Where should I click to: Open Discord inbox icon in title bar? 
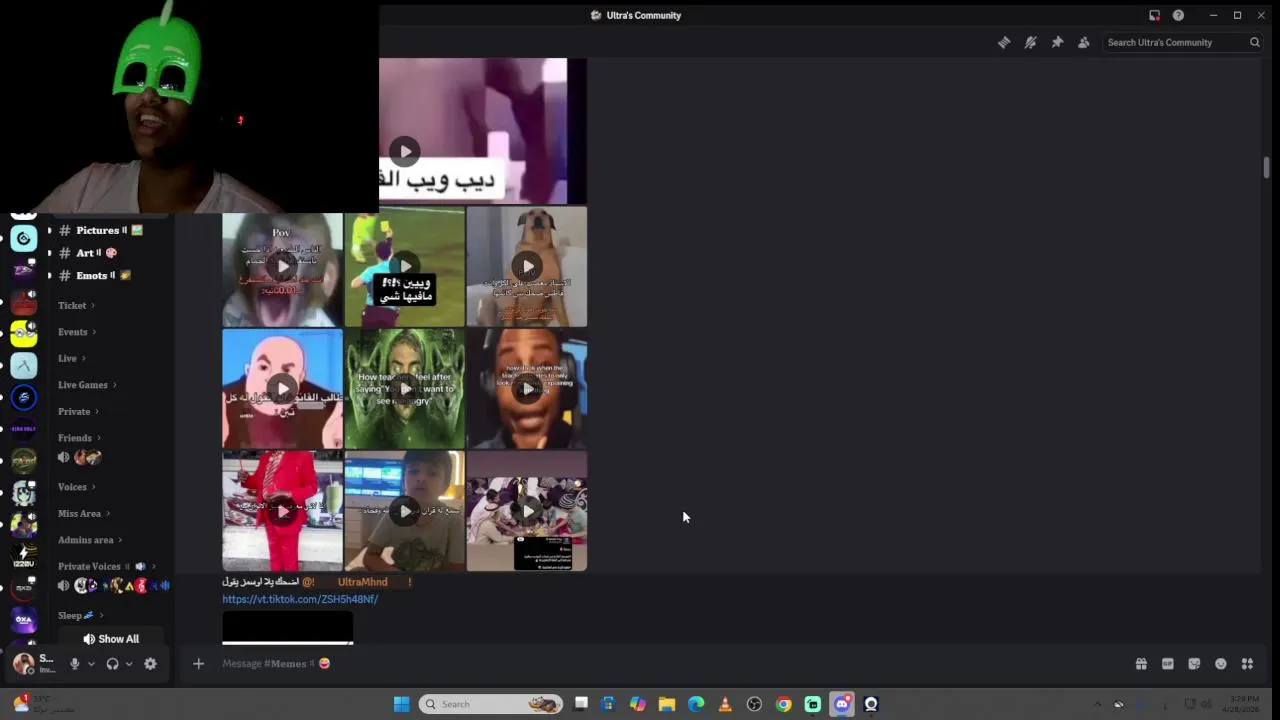1154,15
